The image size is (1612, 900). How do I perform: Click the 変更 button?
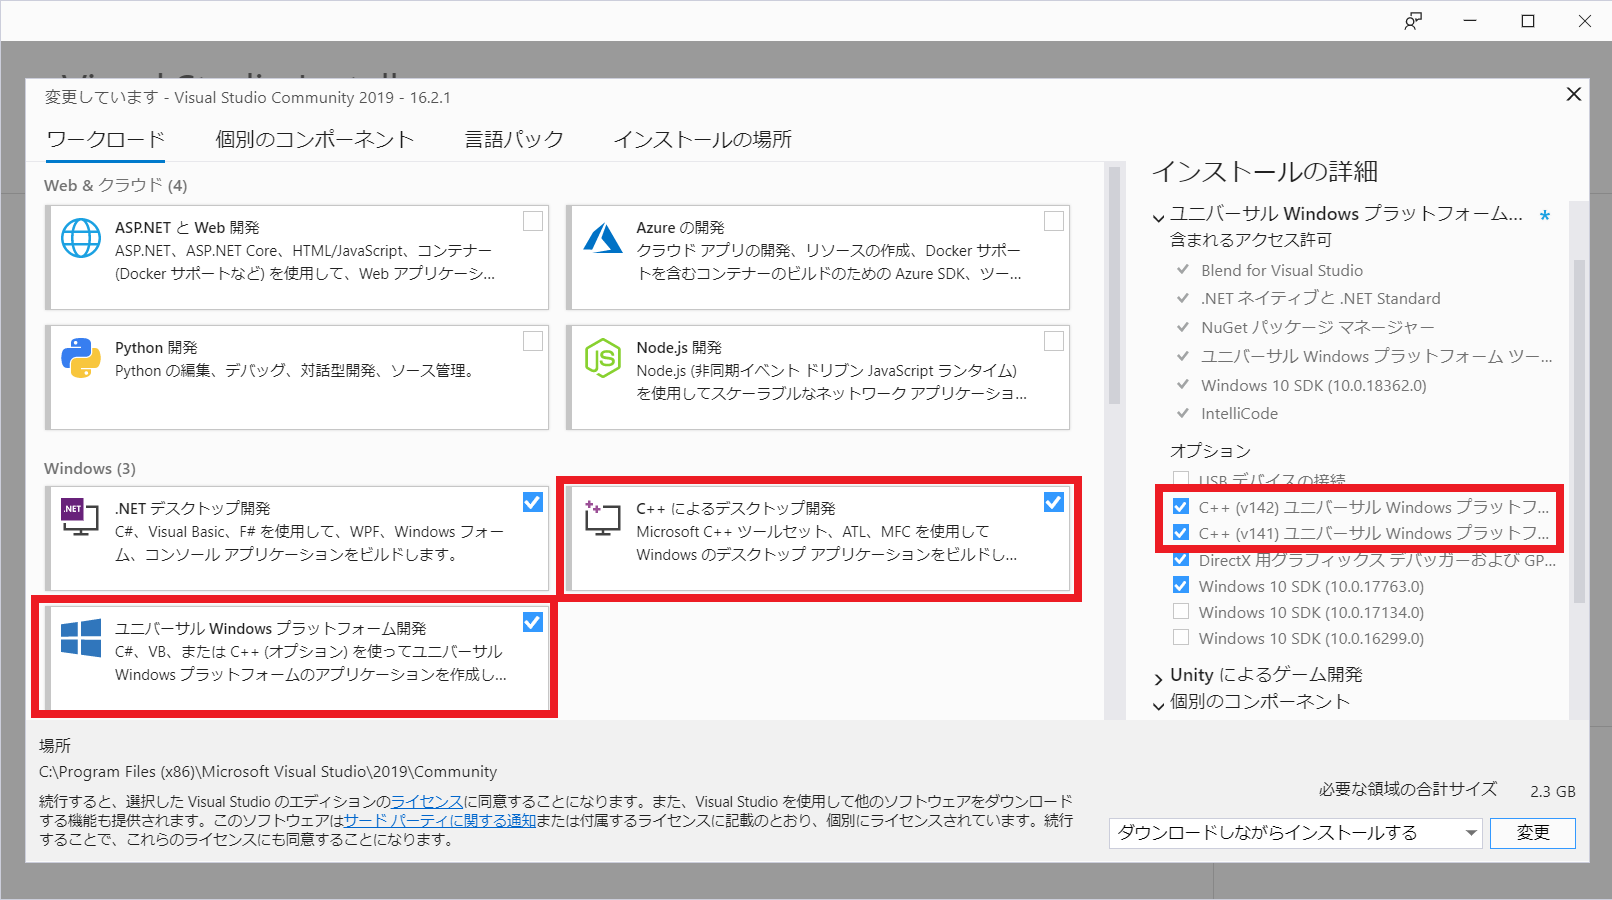pos(1532,832)
